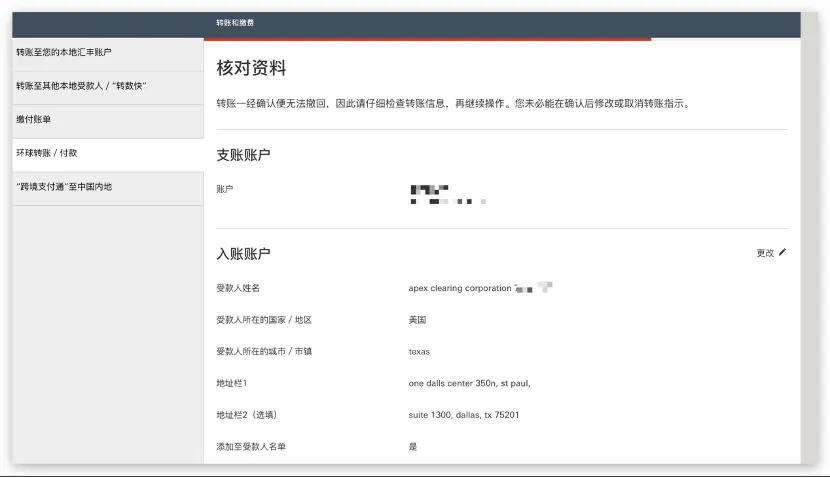Viewport: 830px width, 478px height.
Task: Click the 美国 country value
Action: coord(417,320)
